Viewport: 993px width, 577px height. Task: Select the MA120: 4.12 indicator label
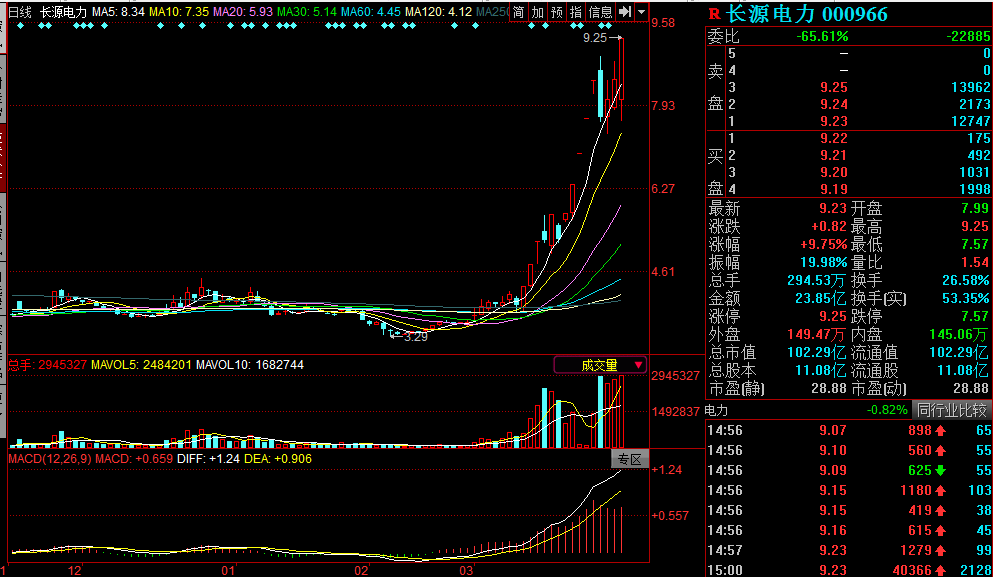(x=438, y=12)
